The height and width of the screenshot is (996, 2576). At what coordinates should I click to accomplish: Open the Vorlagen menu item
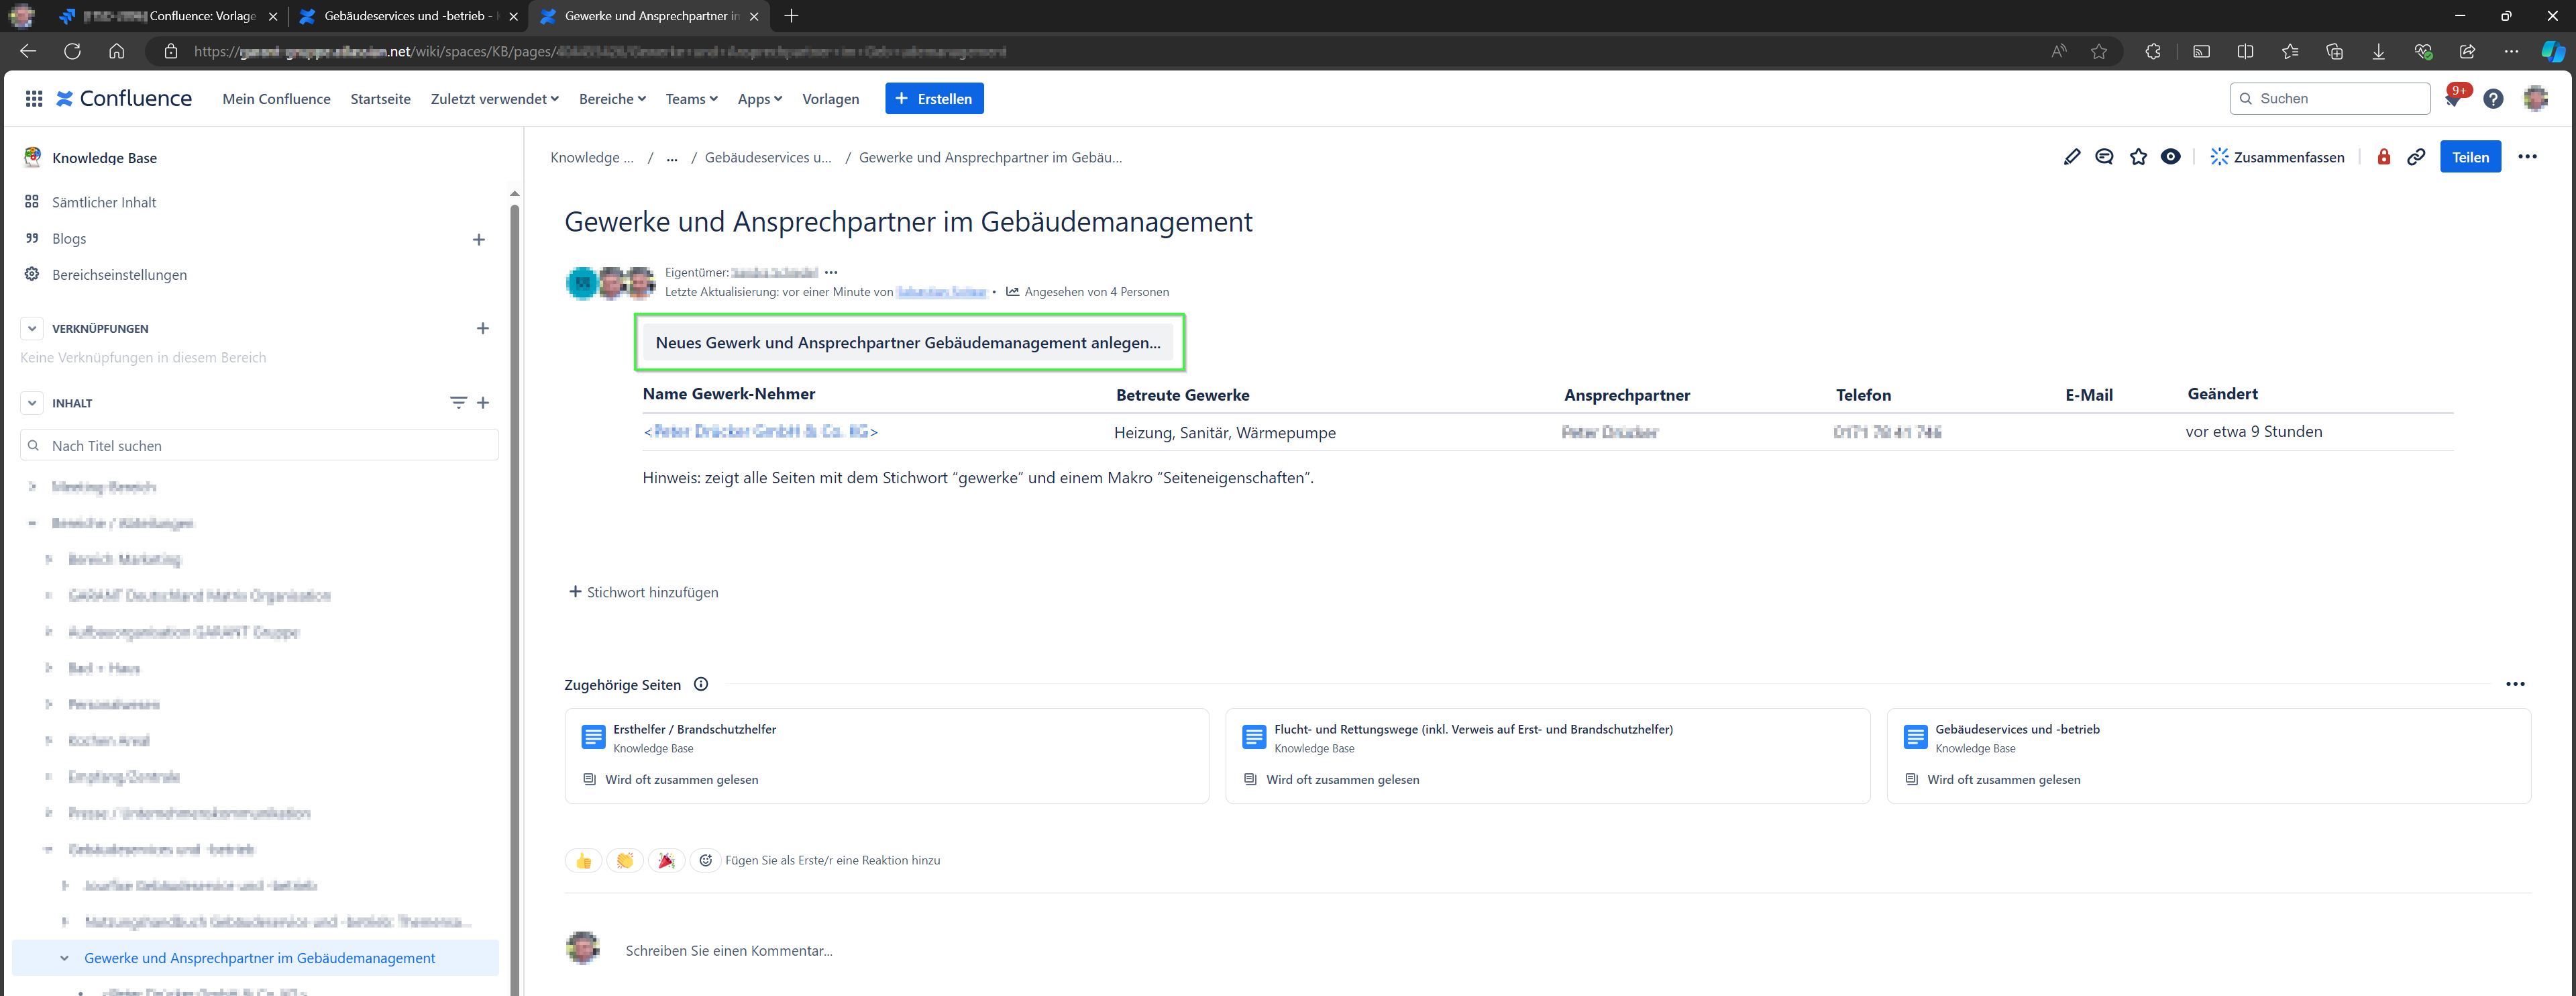point(831,99)
